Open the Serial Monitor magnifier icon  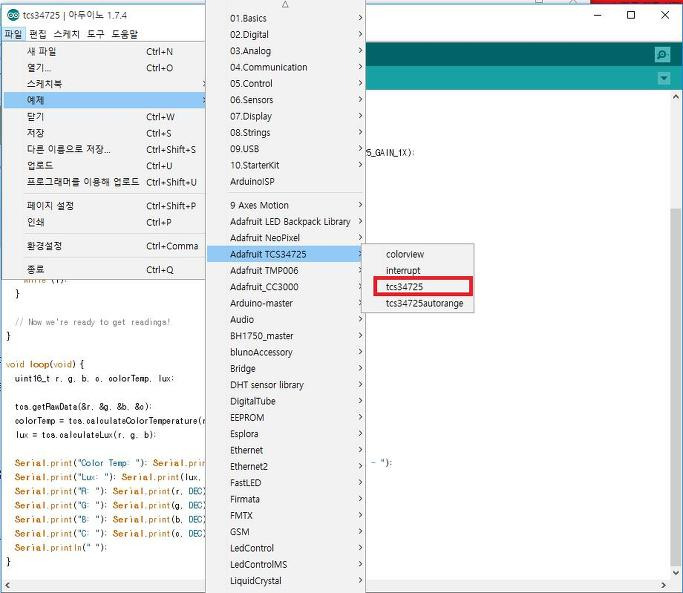(662, 54)
